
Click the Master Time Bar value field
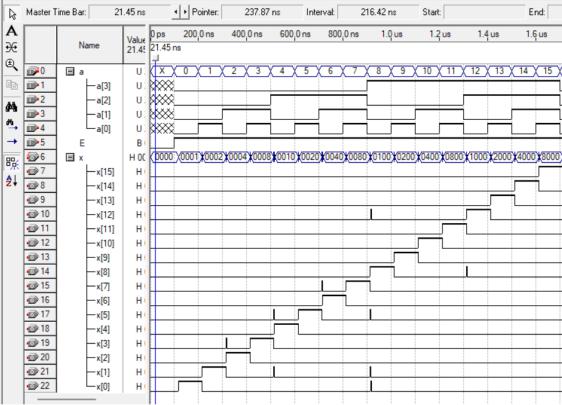coord(130,12)
